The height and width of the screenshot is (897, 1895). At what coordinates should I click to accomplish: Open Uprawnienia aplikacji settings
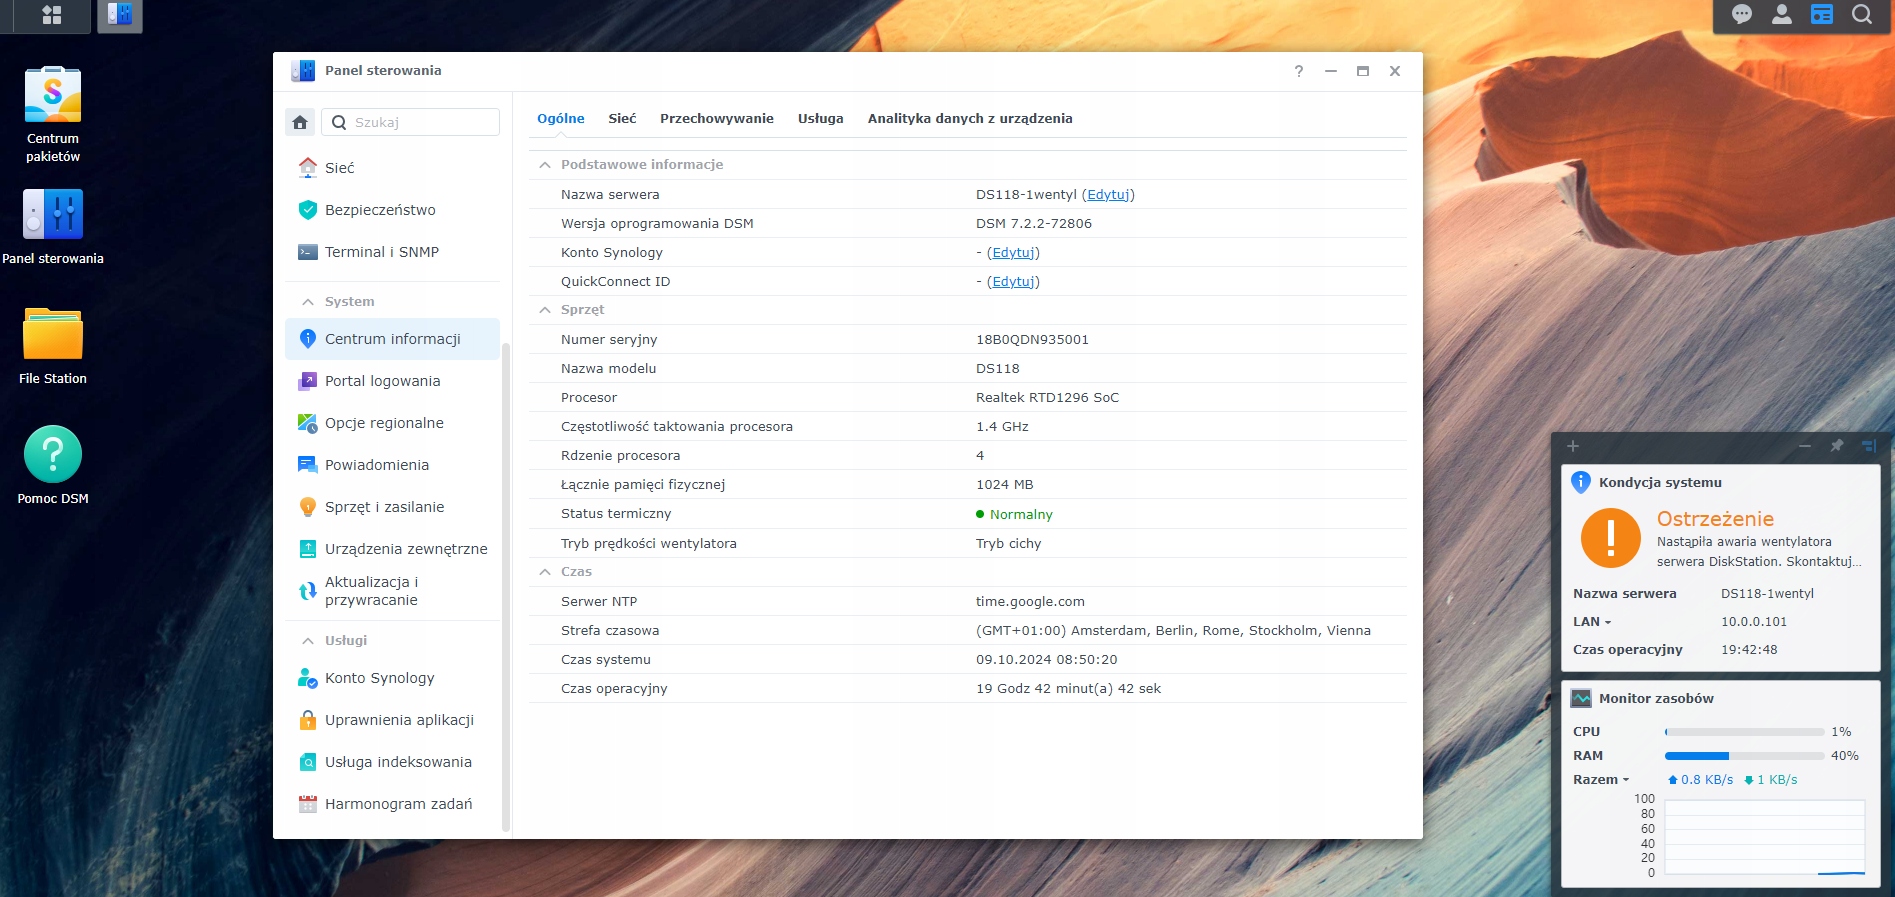[x=392, y=720]
